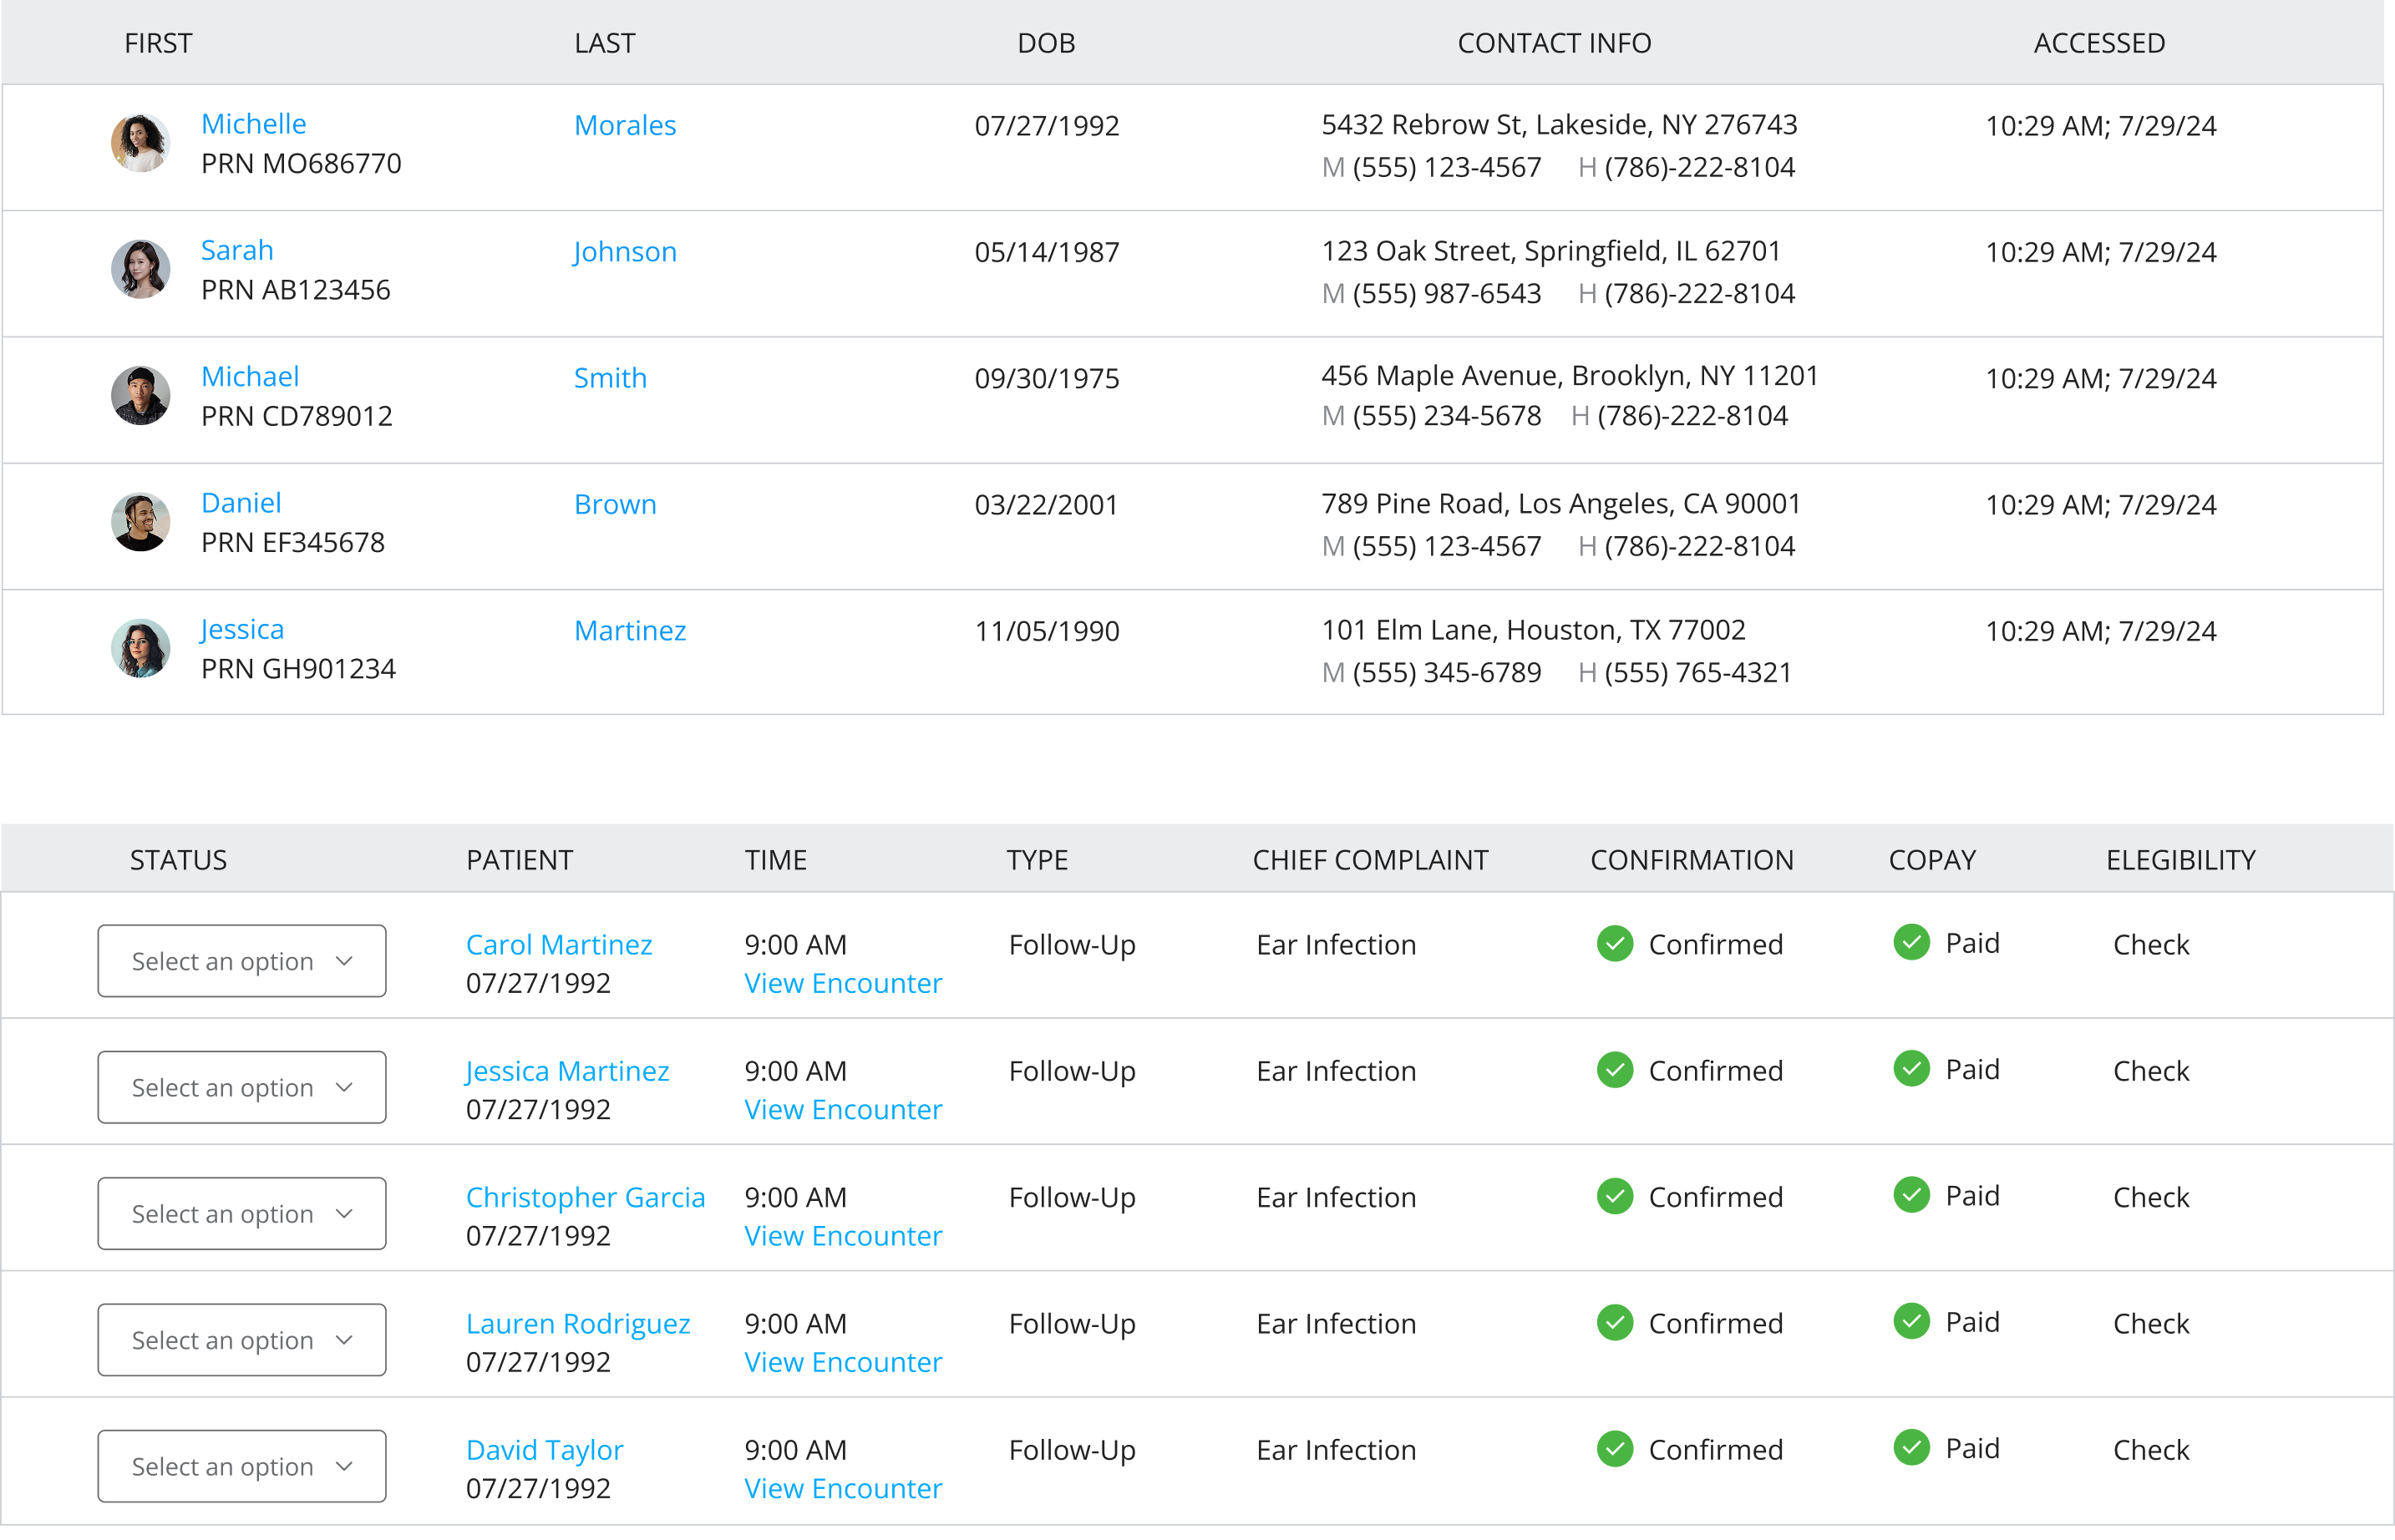Click green Paid checkmark for Lauren Rodriguez
Screen dimensions: 2395x1540
1911,1321
